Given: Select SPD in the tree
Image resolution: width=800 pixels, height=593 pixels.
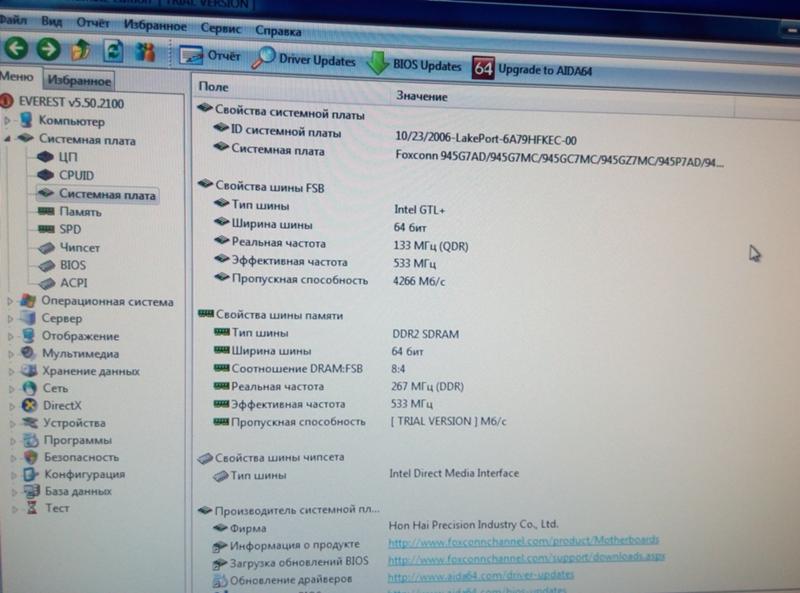Looking at the screenshot, I should pos(70,229).
